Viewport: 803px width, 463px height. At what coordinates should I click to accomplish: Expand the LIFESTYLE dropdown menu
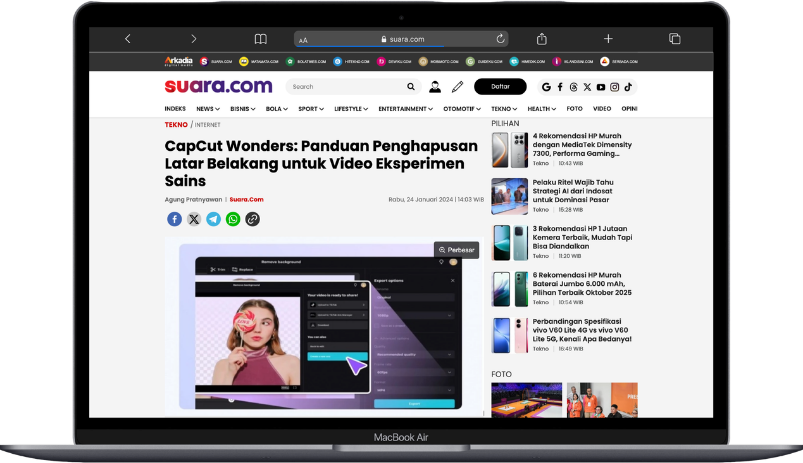click(351, 109)
